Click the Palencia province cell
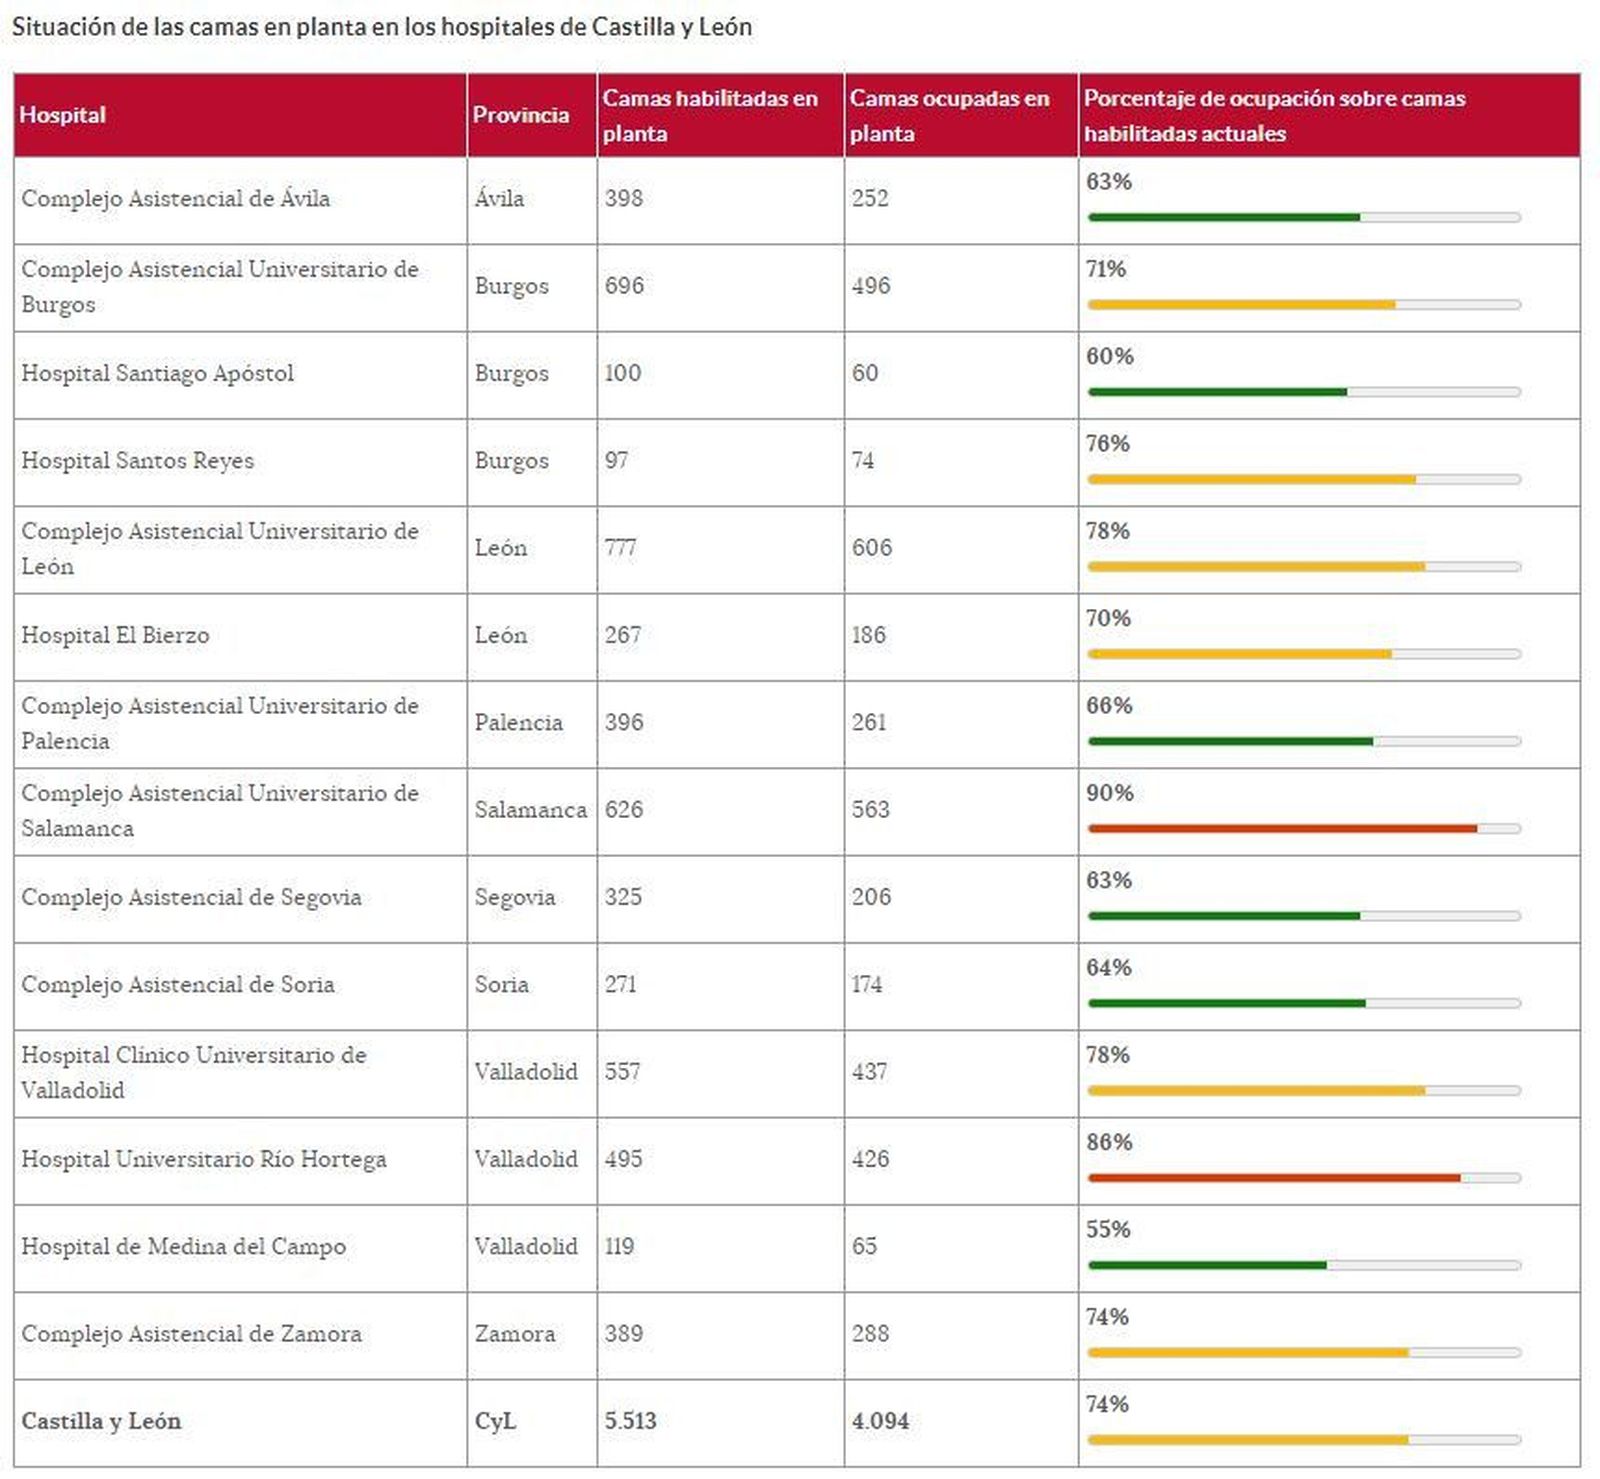 tap(518, 723)
